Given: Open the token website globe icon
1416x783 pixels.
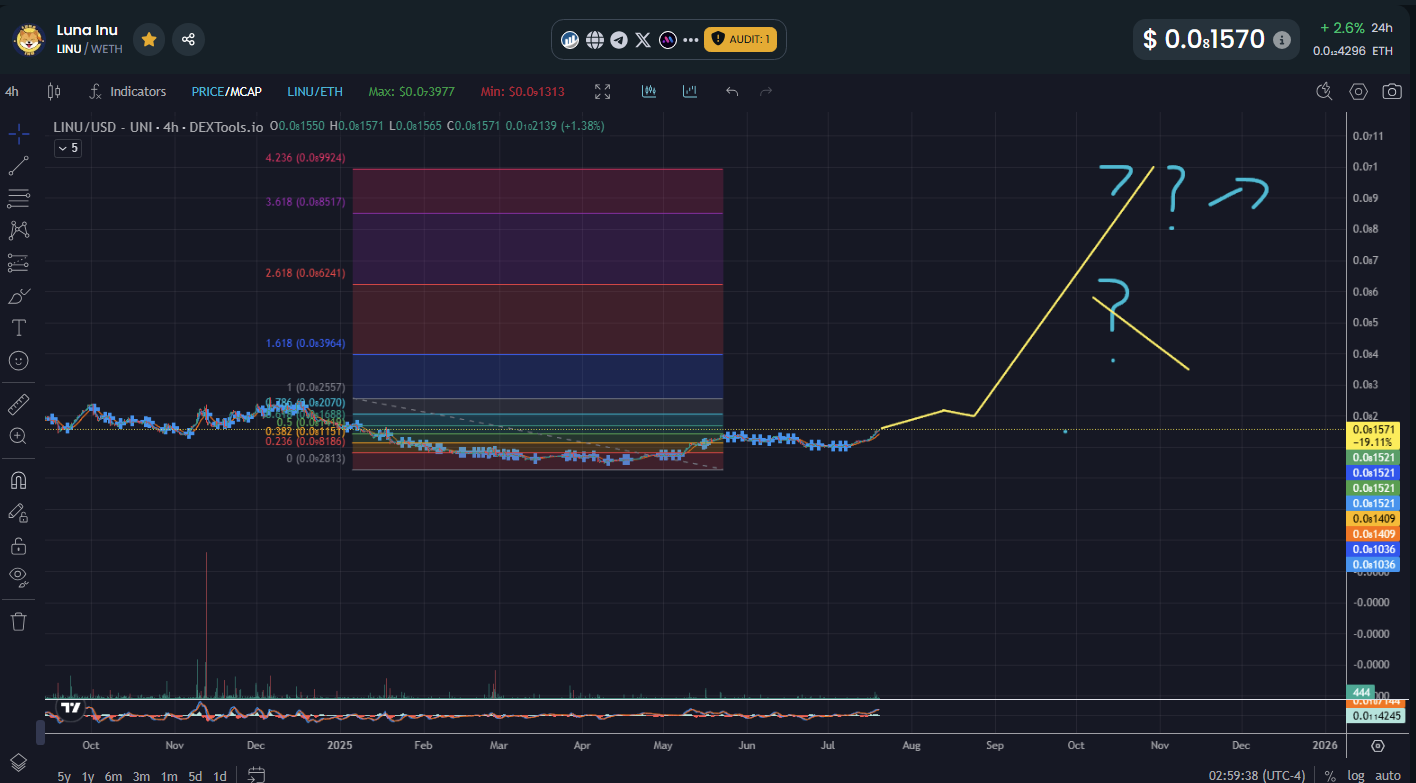Looking at the screenshot, I should (595, 40).
